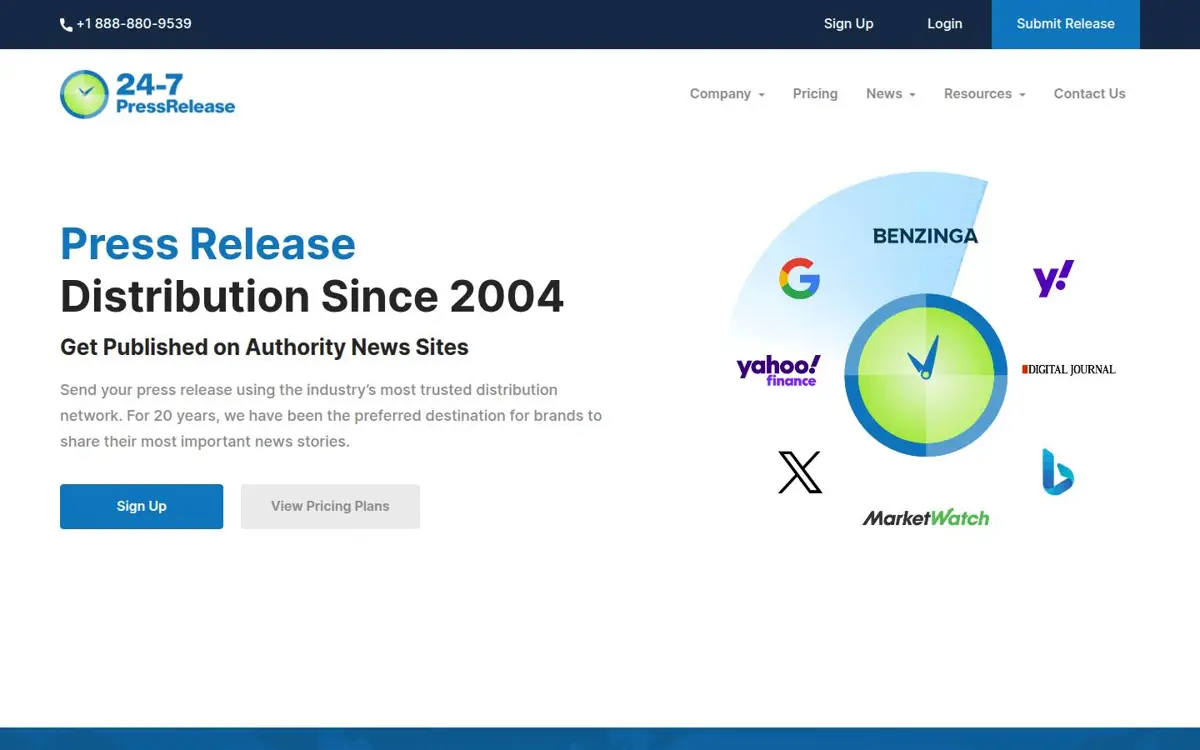1200x750 pixels.
Task: Open the Company dropdown menu
Action: (727, 94)
